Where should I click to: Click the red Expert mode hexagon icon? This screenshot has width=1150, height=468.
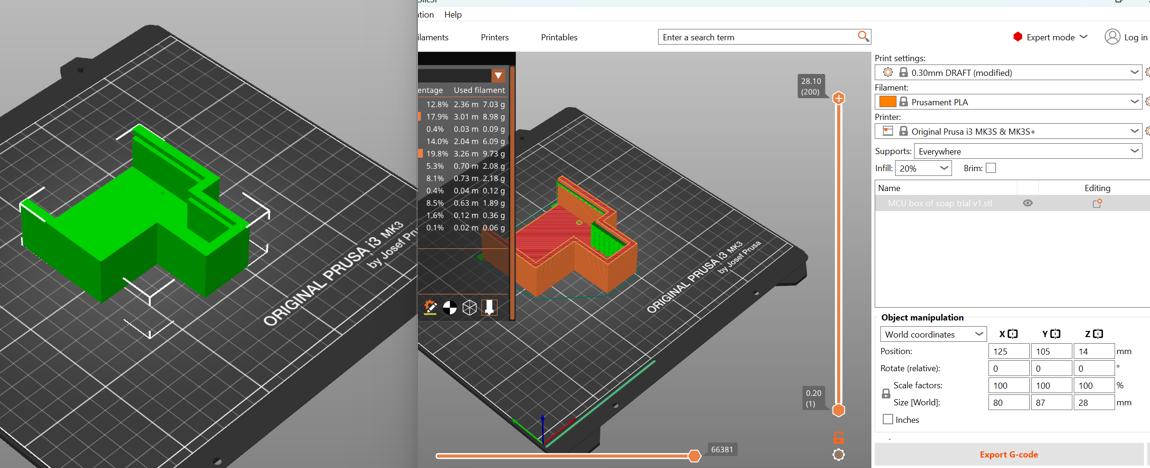click(x=1017, y=37)
